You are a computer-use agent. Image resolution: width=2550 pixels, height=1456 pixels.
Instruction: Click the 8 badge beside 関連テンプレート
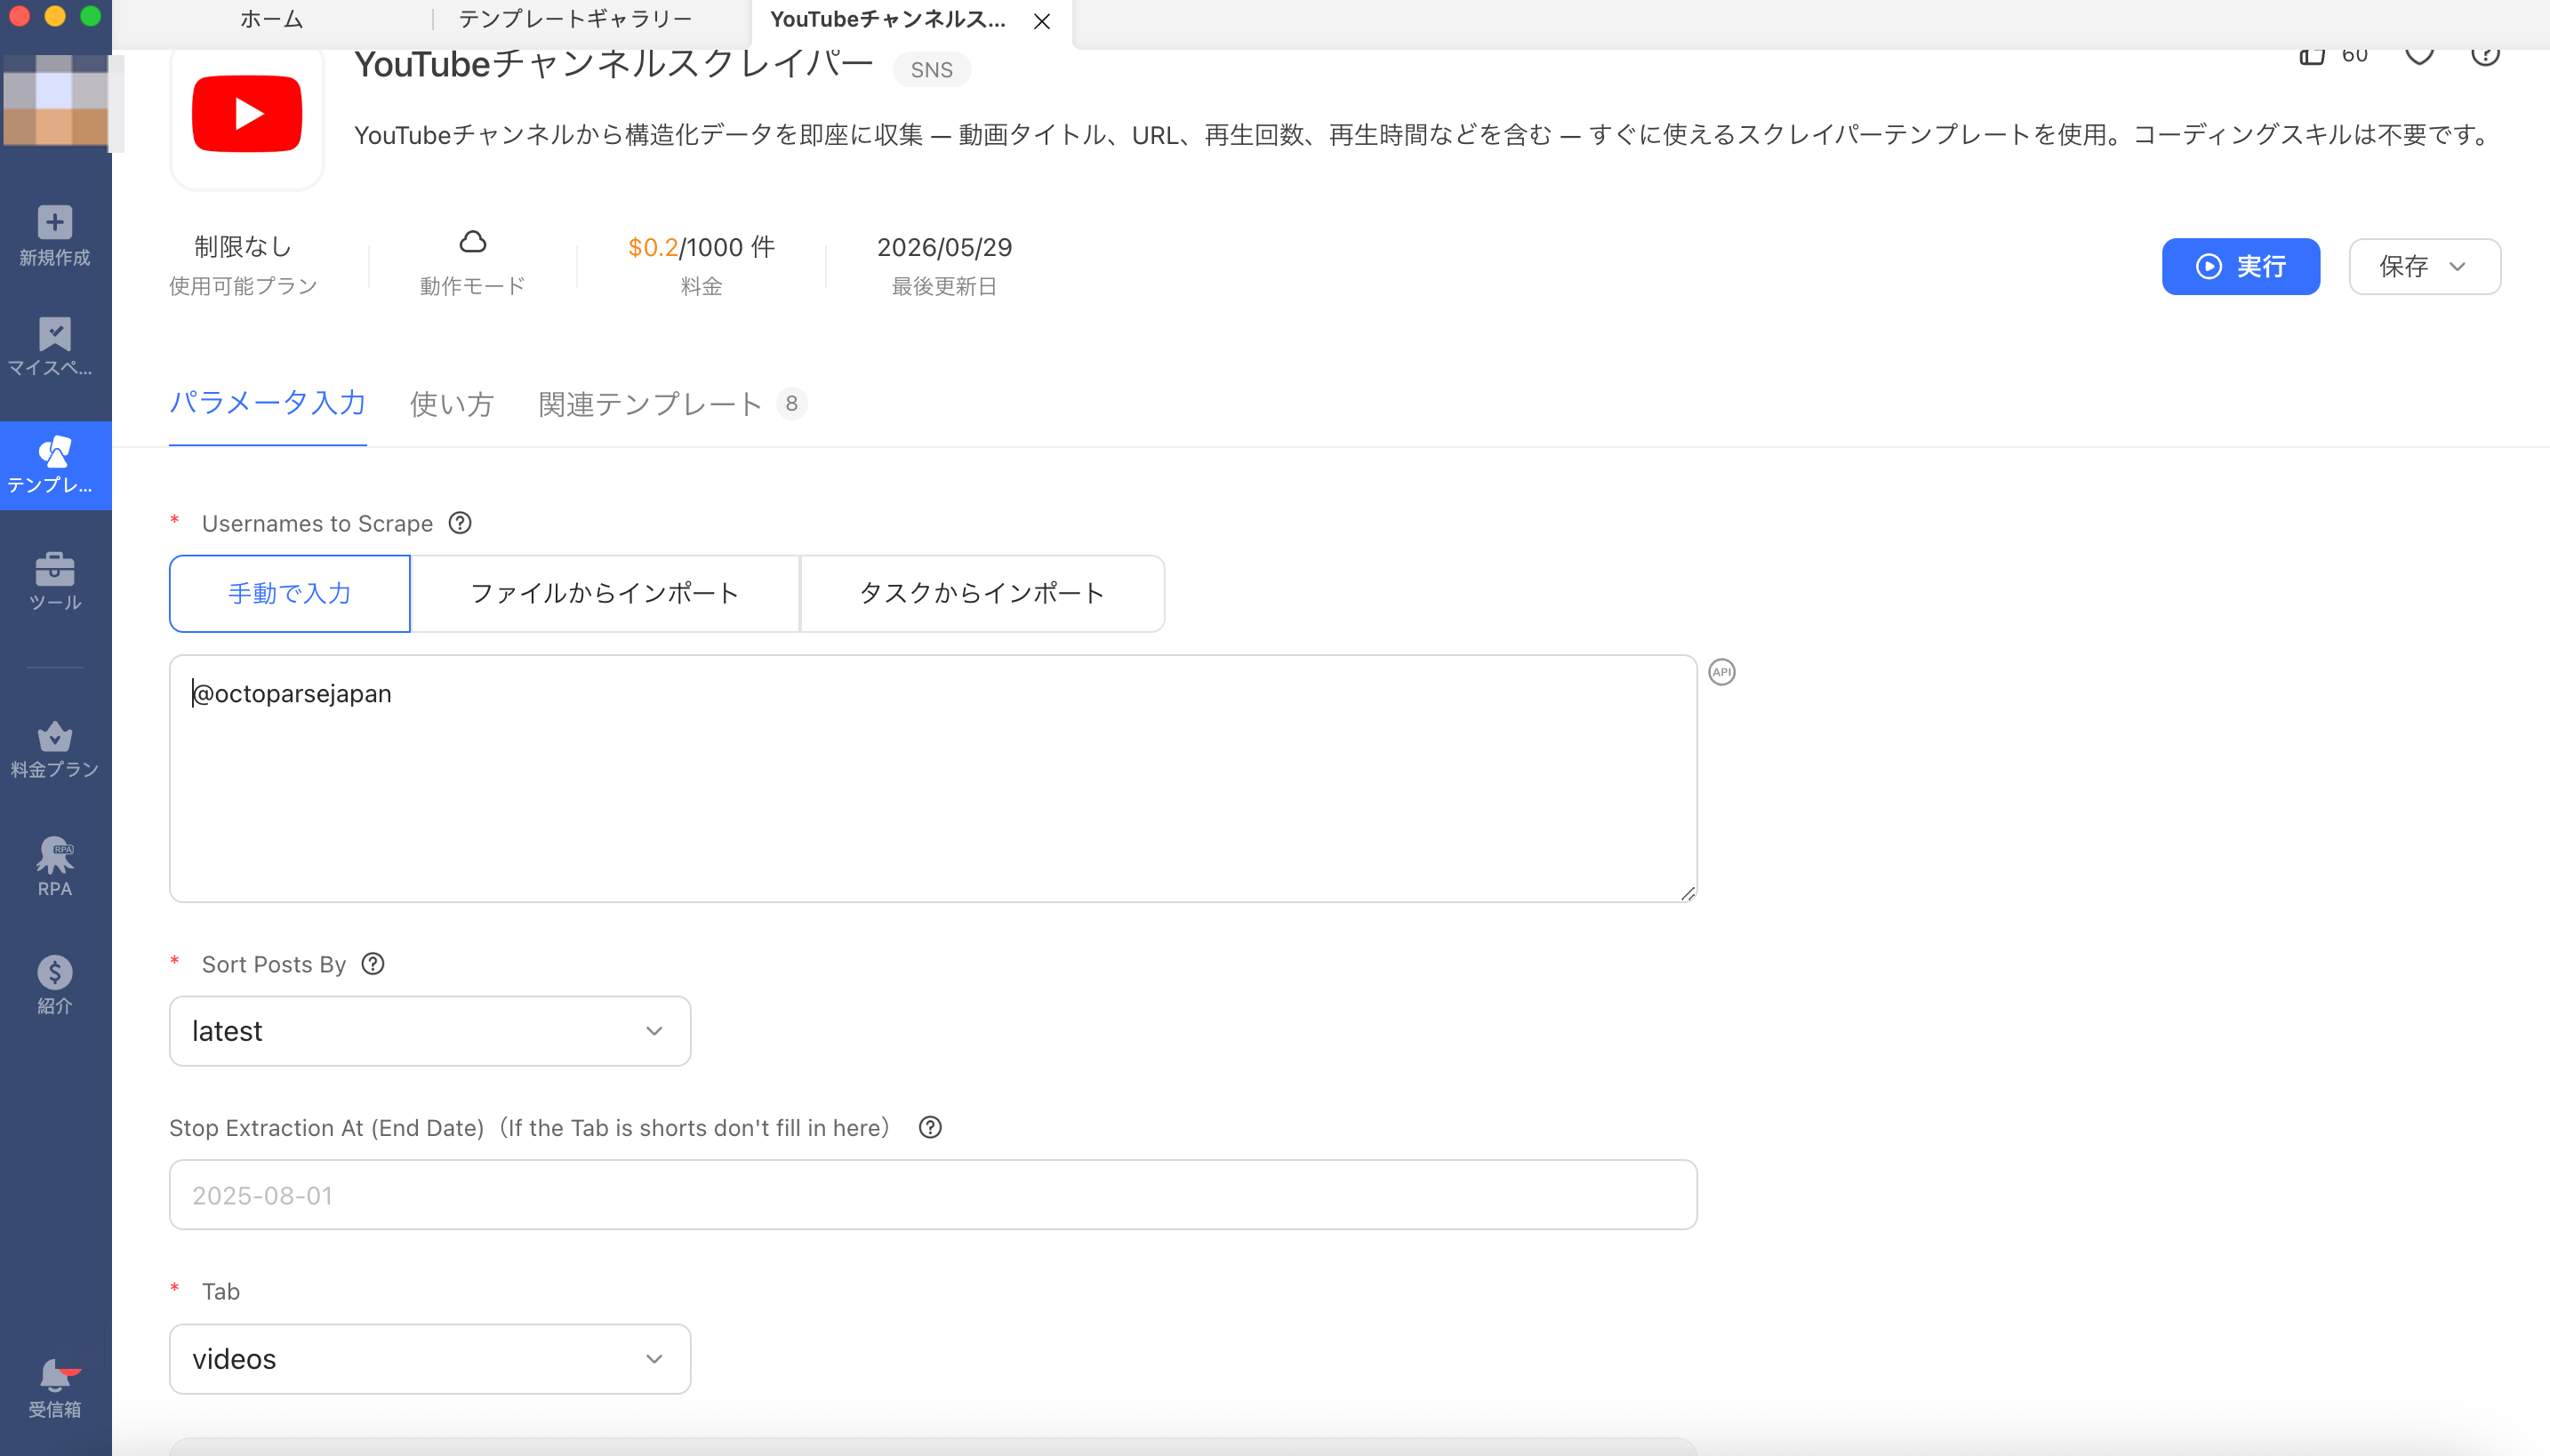[x=791, y=403]
